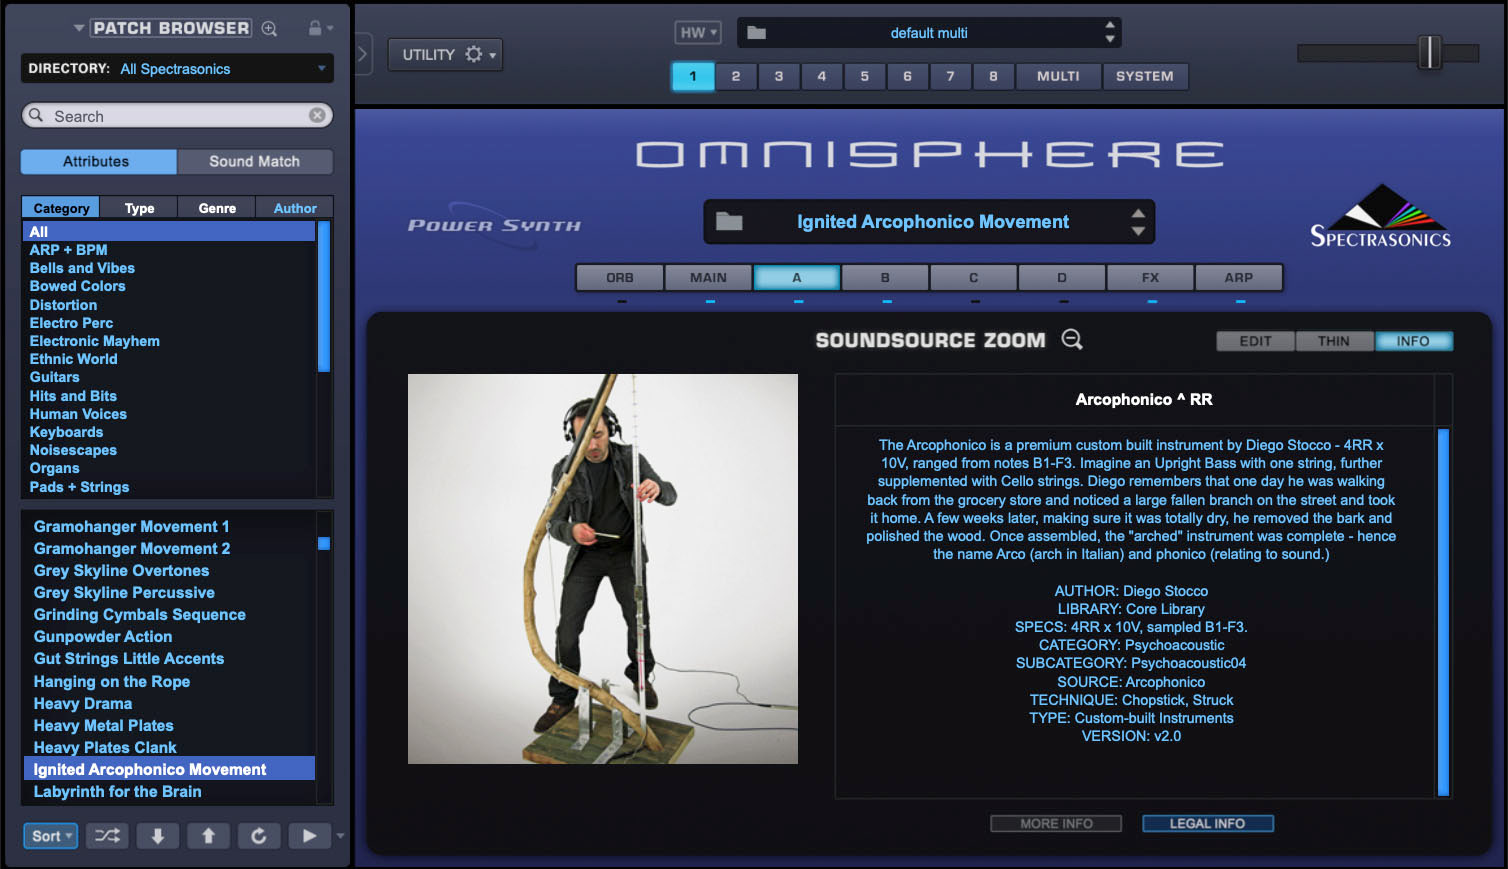Open the Utility dropdown arrow
The width and height of the screenshot is (1508, 869).
tap(493, 55)
